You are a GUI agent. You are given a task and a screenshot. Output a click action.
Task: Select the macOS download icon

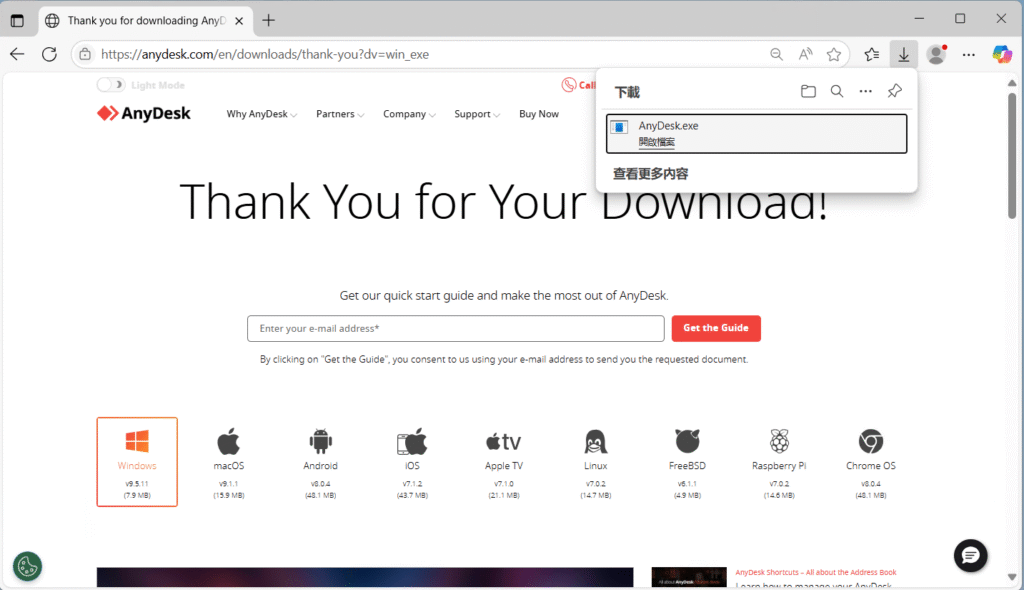click(x=229, y=442)
